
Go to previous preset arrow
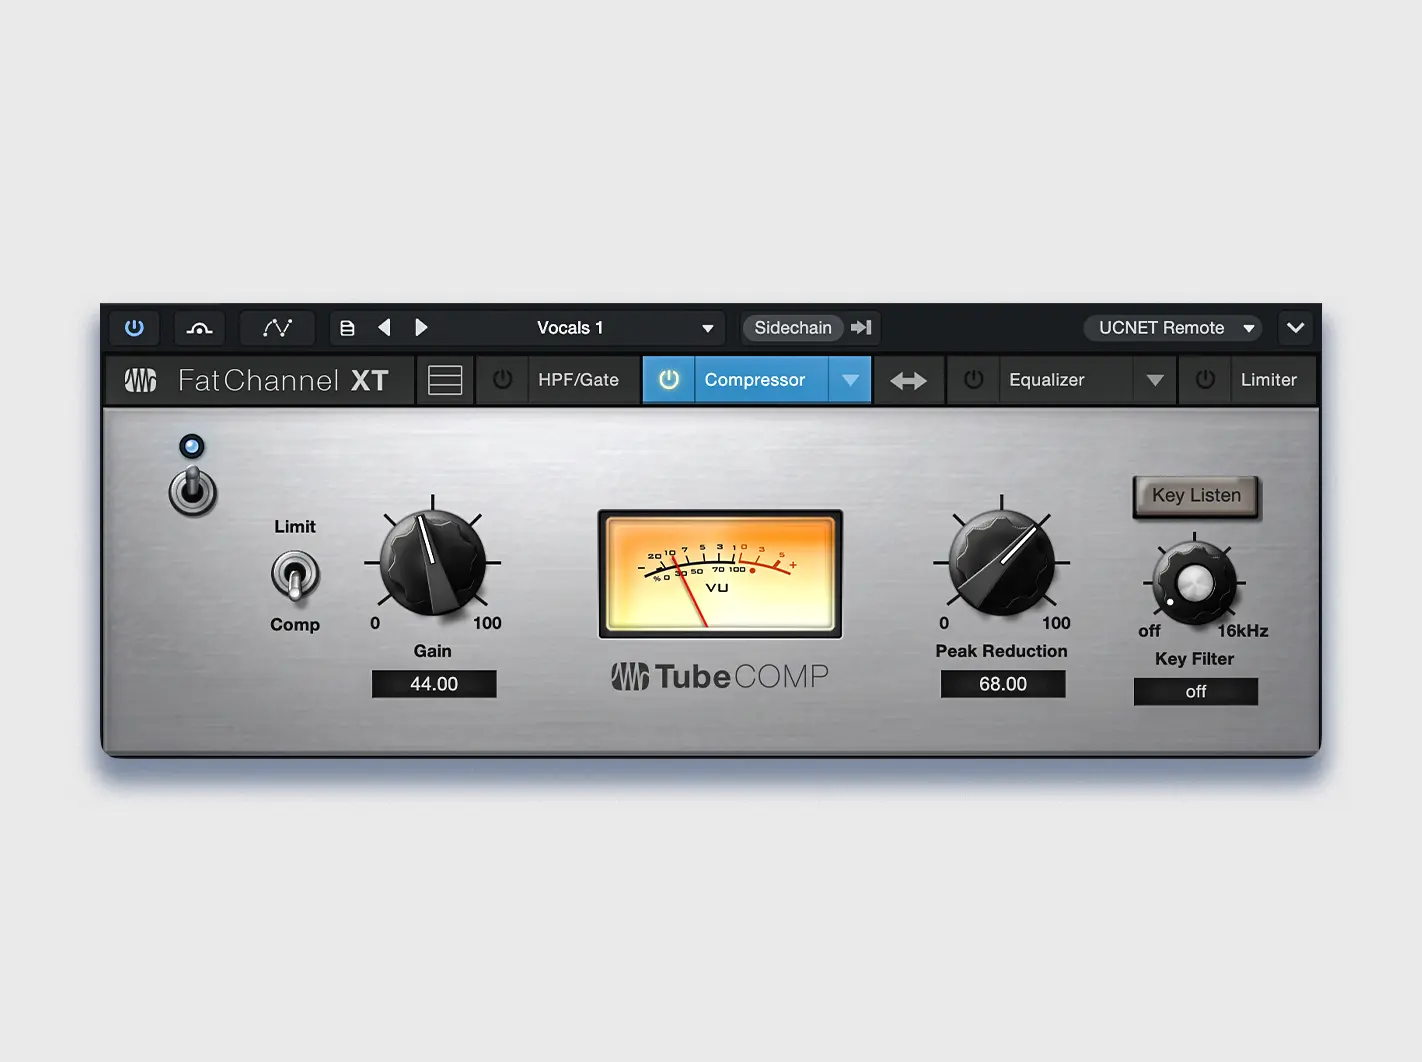coord(384,328)
